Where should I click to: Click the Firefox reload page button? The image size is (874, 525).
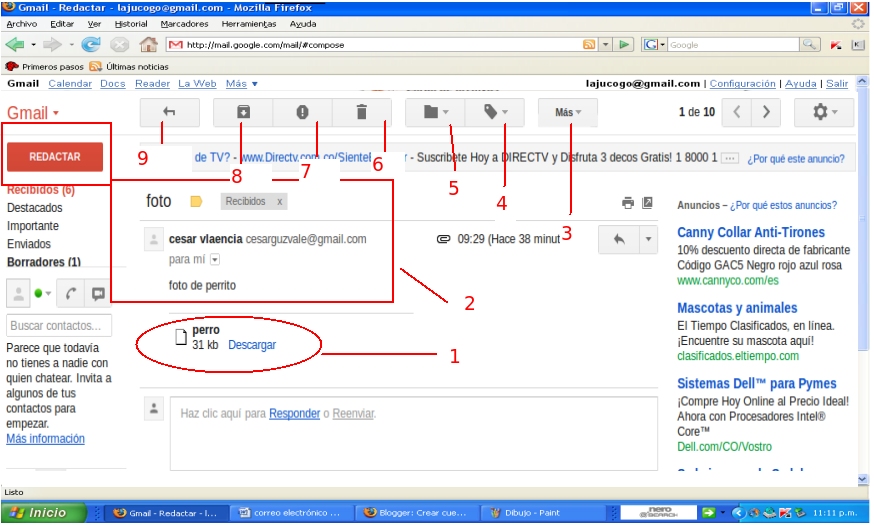pos(91,45)
